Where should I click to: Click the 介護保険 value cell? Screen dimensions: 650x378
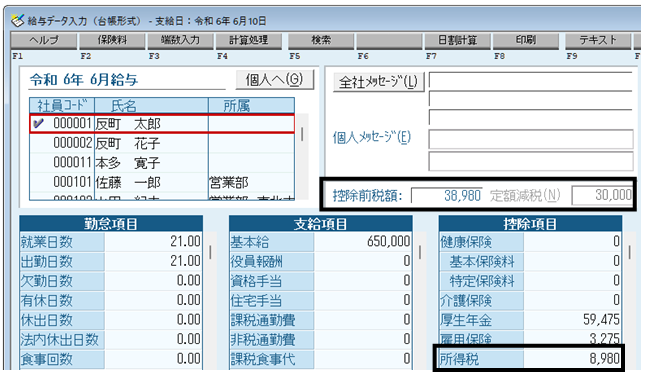[572, 300]
